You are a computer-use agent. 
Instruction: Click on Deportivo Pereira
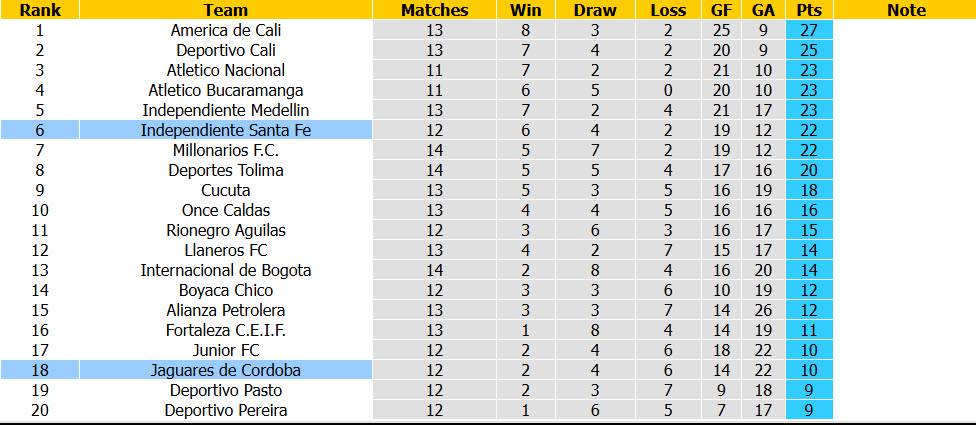[x=226, y=410]
